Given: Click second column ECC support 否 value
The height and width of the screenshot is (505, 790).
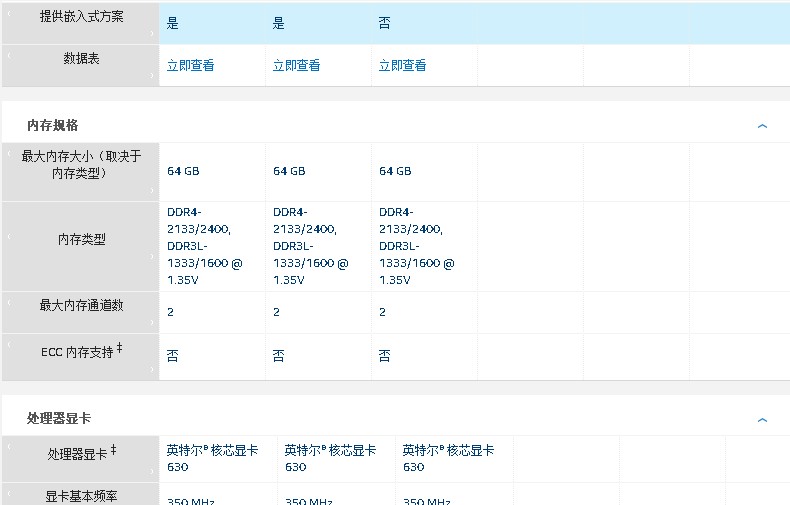Looking at the screenshot, I should click(x=278, y=356).
